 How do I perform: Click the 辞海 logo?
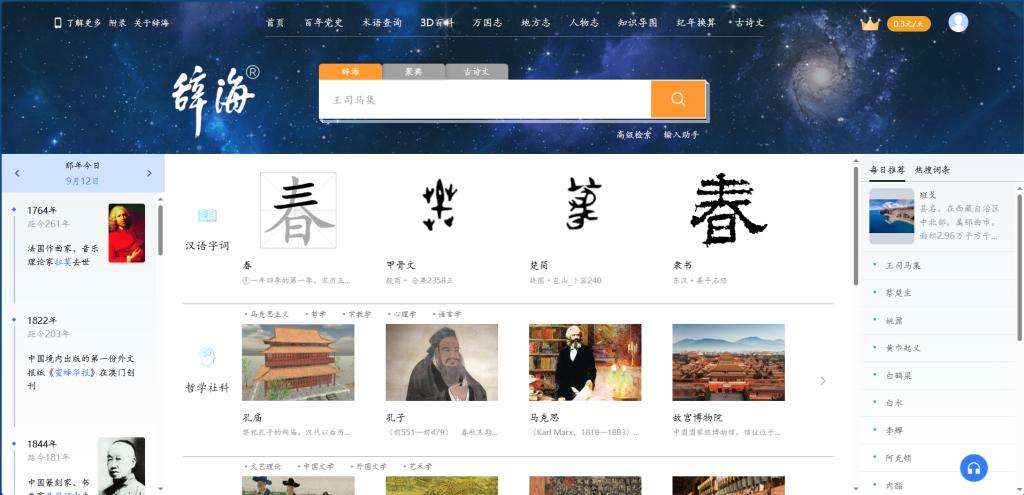click(214, 99)
